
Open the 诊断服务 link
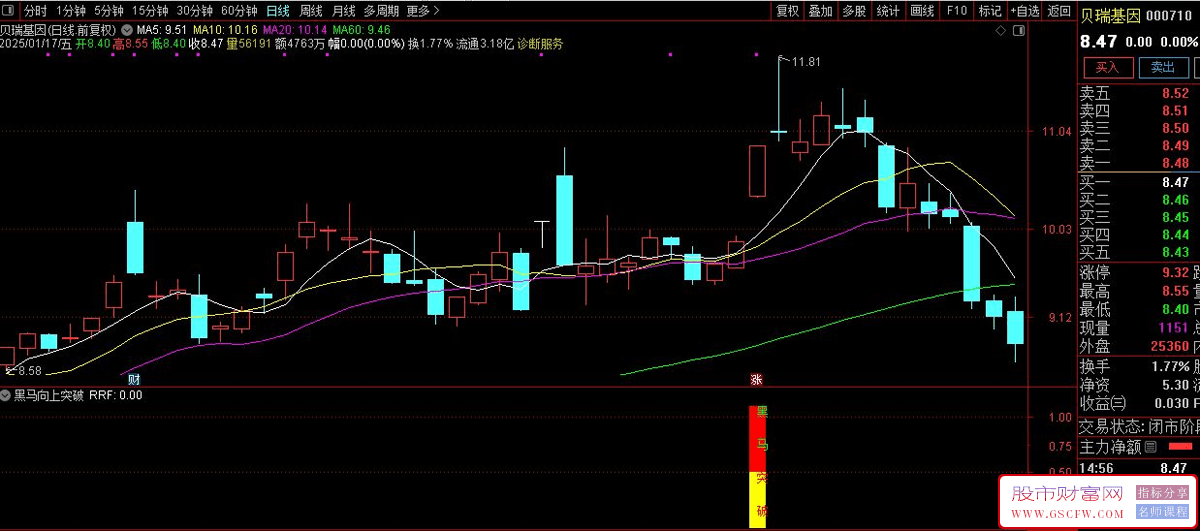point(540,44)
